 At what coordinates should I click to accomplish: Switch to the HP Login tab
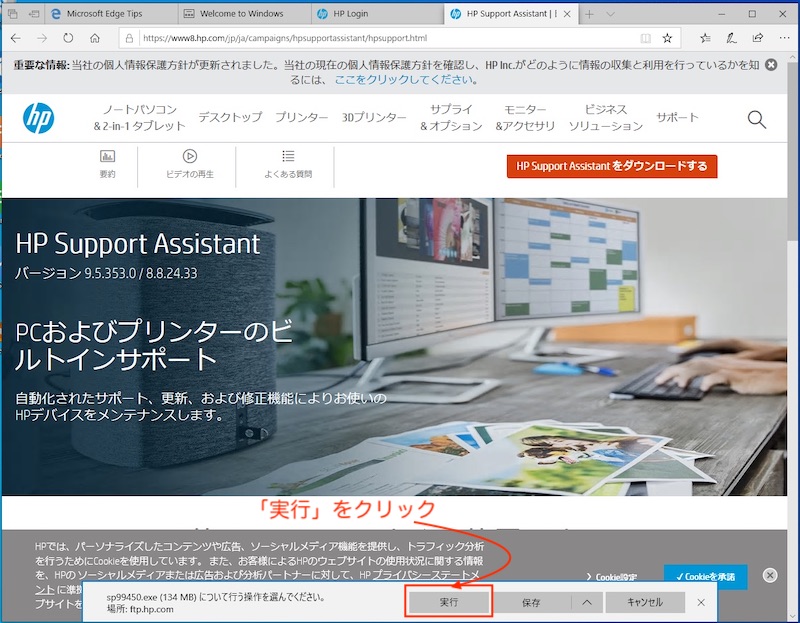[378, 14]
